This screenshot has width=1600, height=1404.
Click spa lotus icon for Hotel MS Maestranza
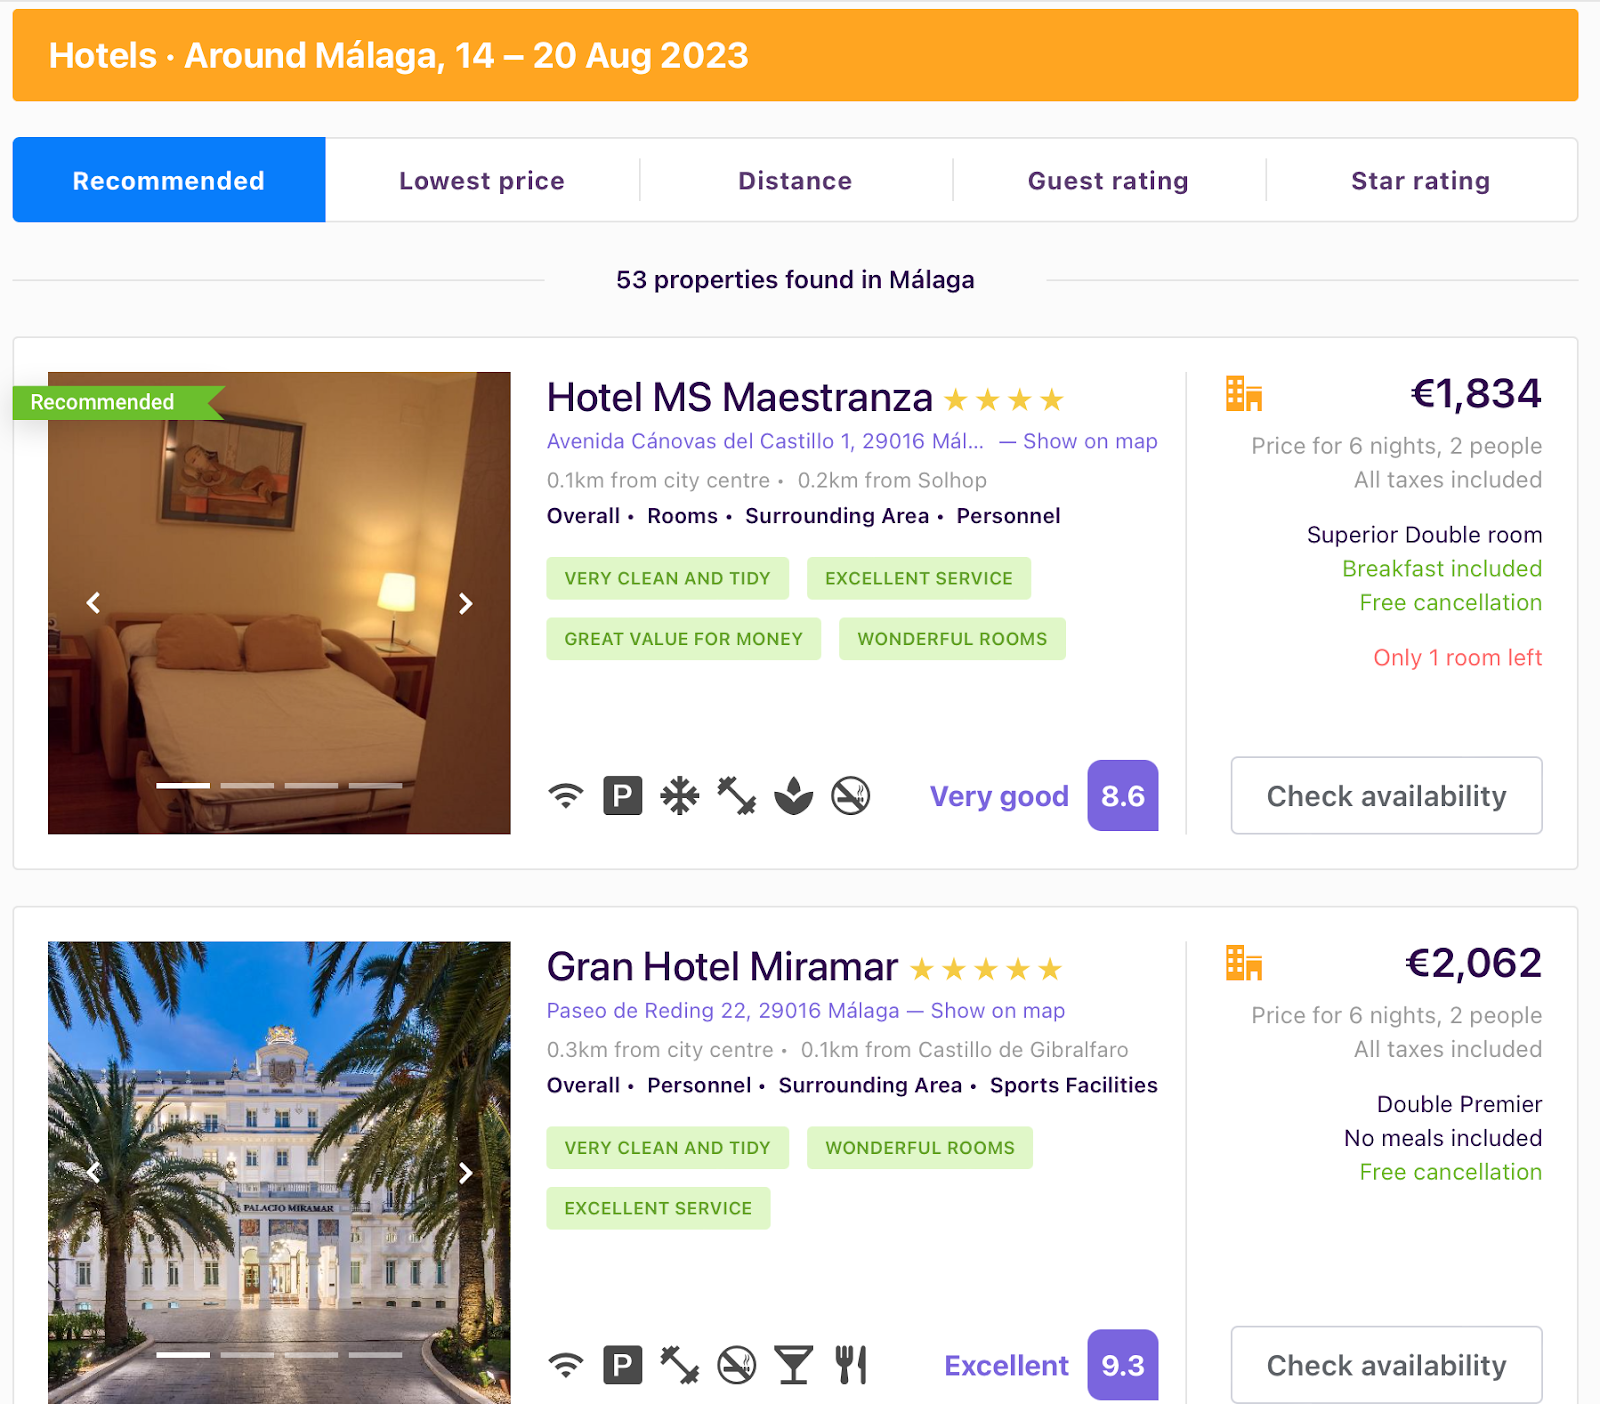coord(794,796)
